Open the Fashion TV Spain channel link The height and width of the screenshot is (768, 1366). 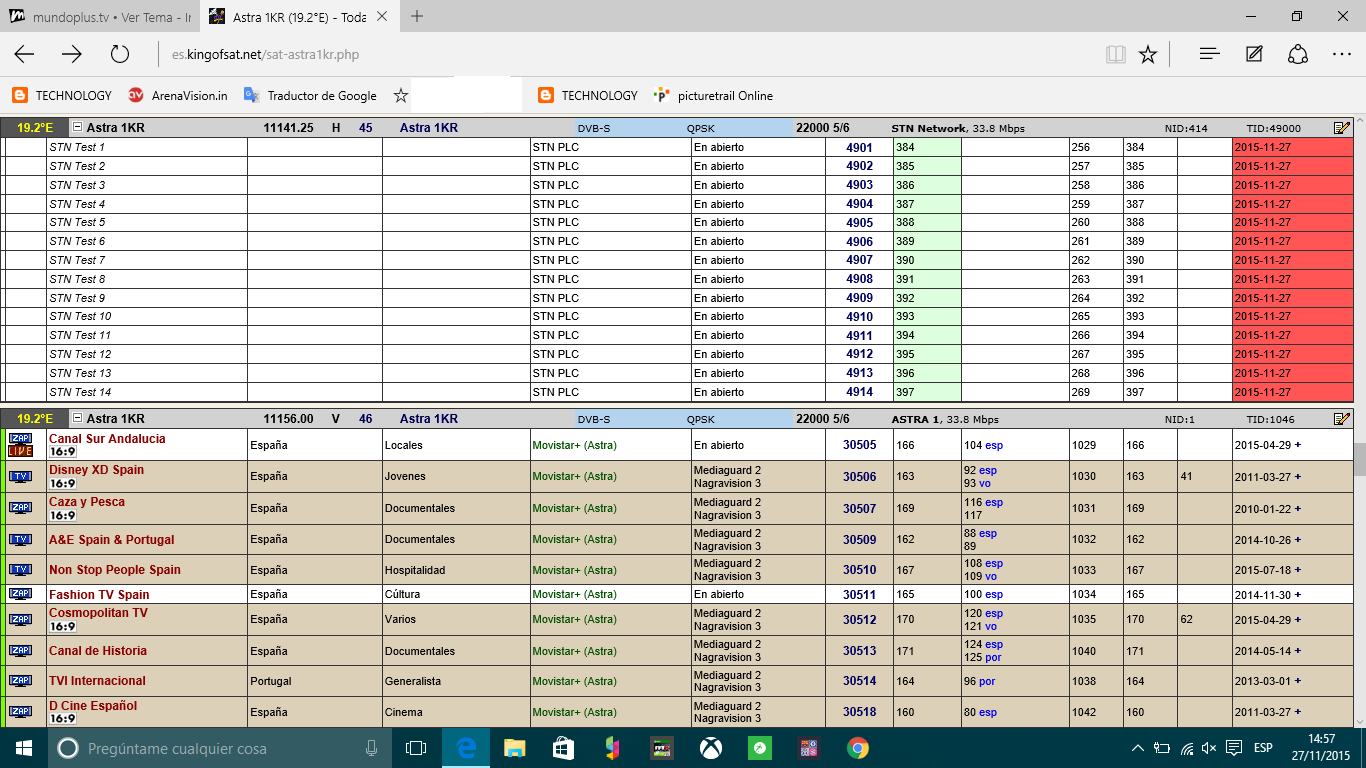[99, 595]
